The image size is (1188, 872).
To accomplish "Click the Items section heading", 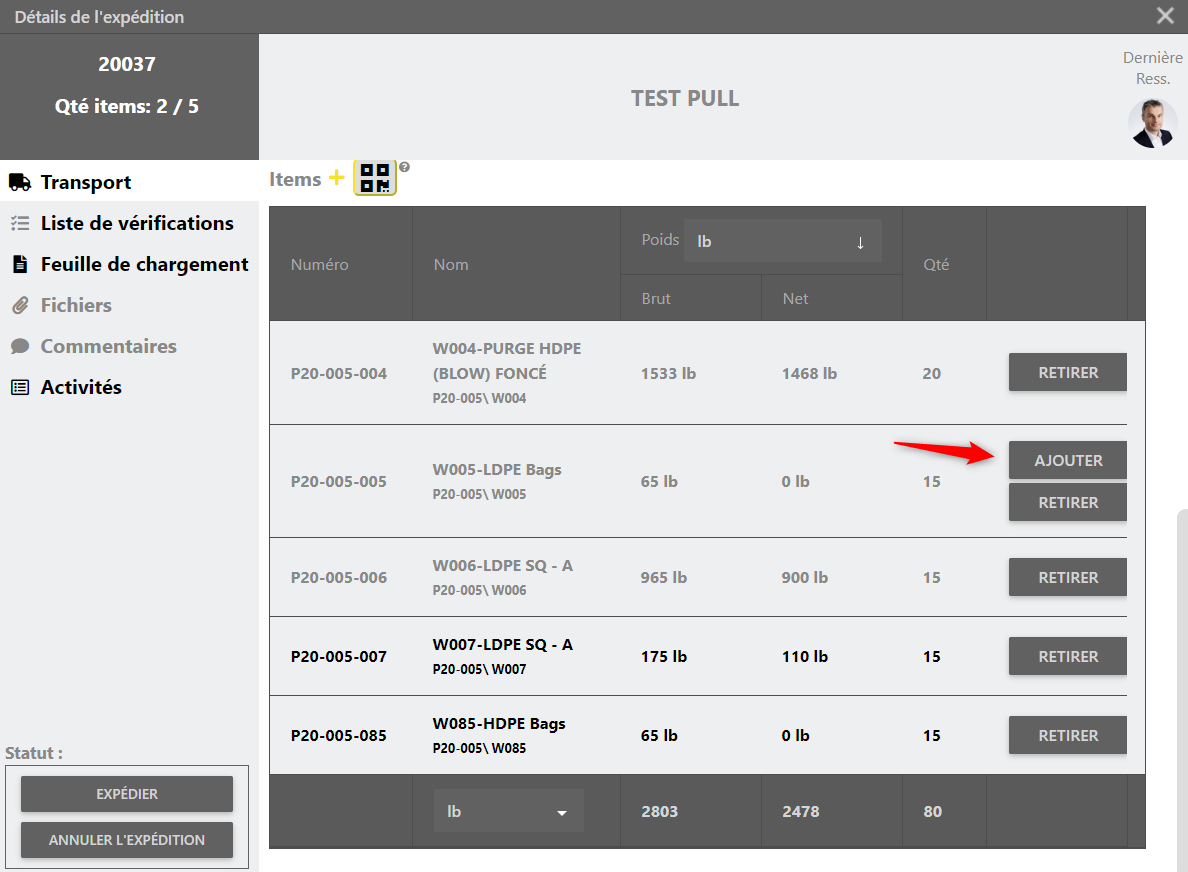I will [295, 180].
